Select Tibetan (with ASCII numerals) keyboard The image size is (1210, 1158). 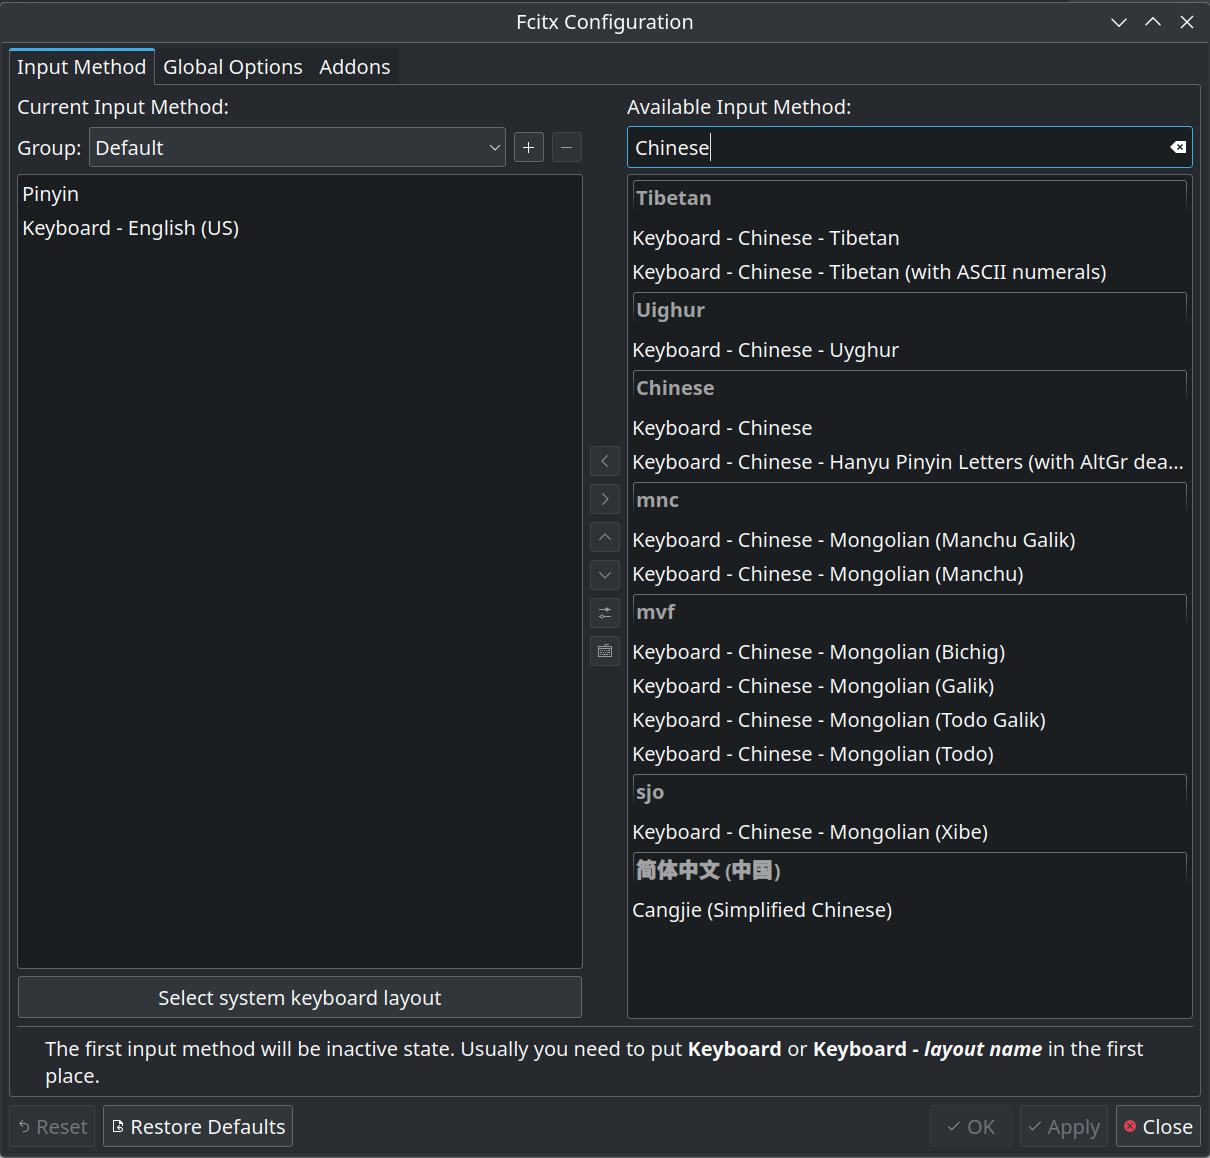point(910,272)
